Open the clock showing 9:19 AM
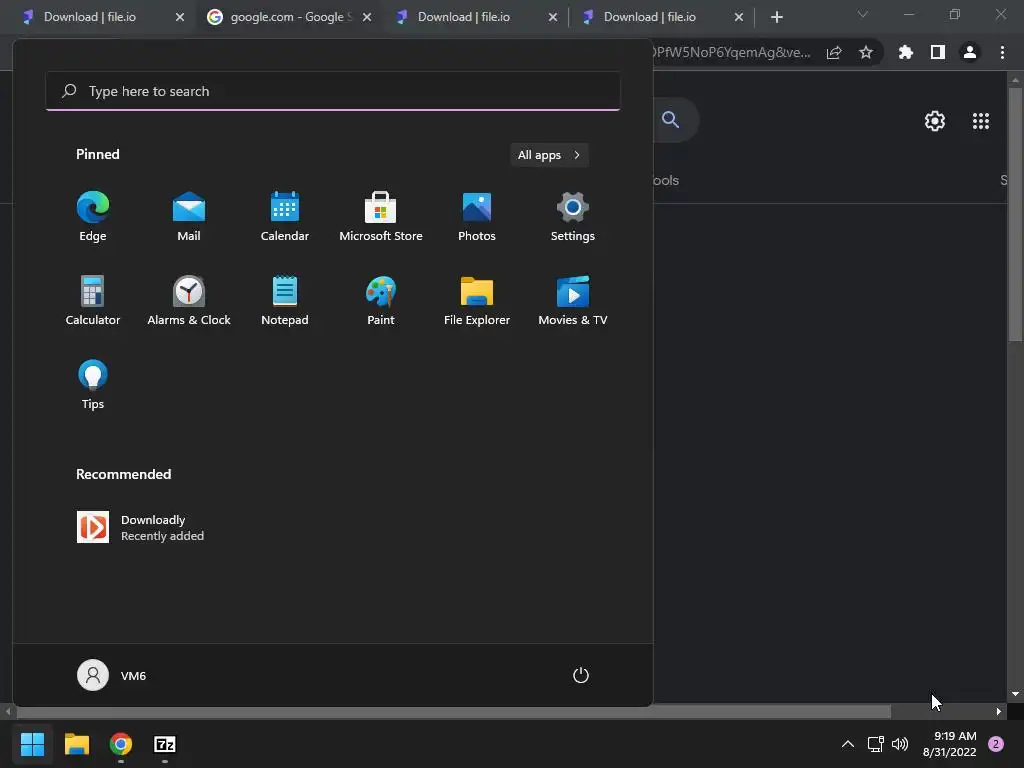1024x768 pixels. pos(950,744)
